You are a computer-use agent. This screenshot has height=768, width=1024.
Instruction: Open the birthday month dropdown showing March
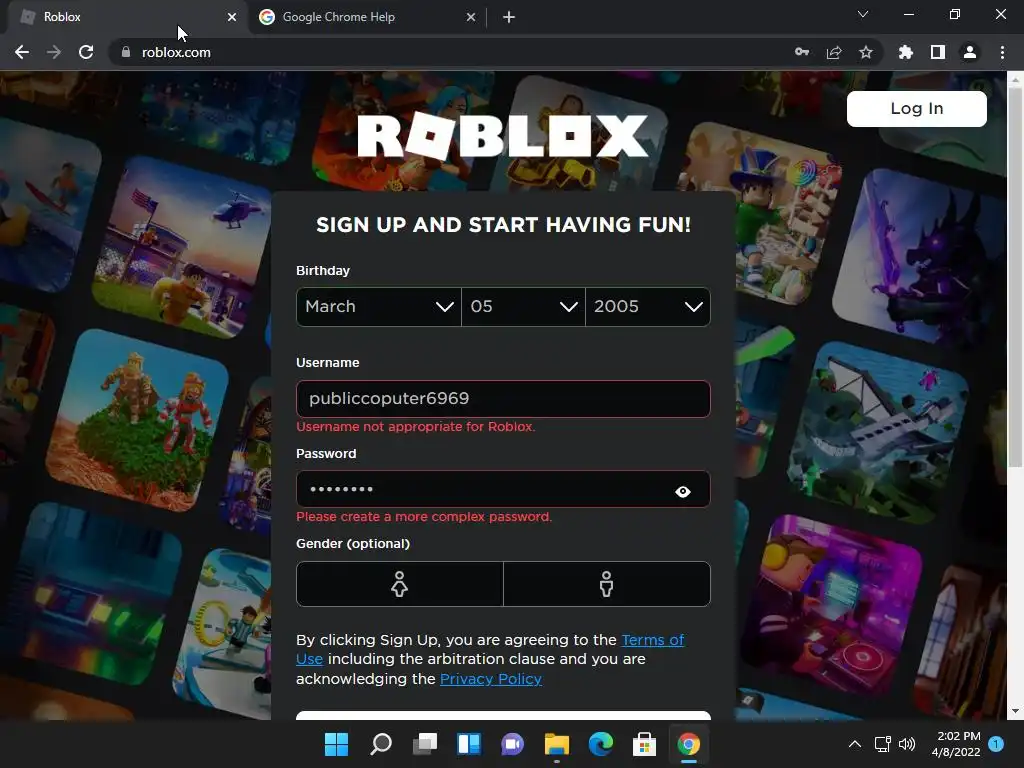pyautogui.click(x=379, y=307)
